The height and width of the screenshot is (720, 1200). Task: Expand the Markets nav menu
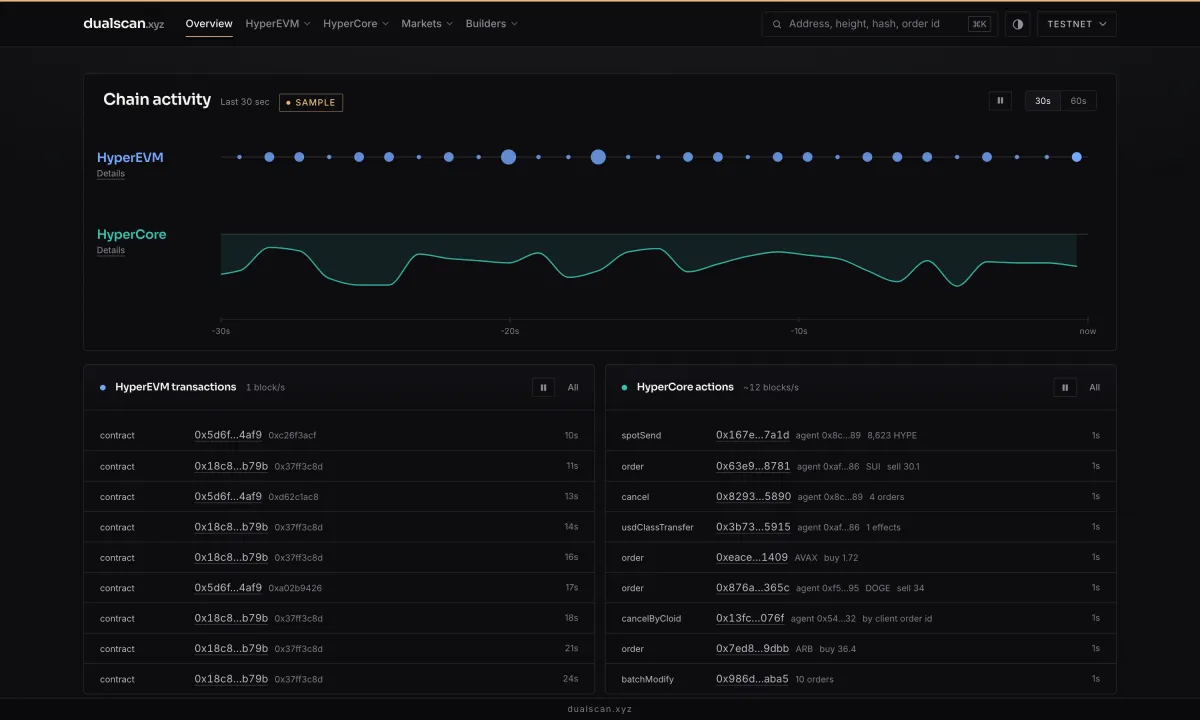[x=427, y=24]
